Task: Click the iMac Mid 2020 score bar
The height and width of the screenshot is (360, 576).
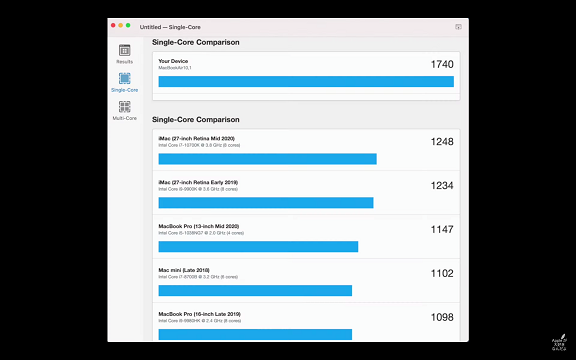Action: tap(267, 159)
